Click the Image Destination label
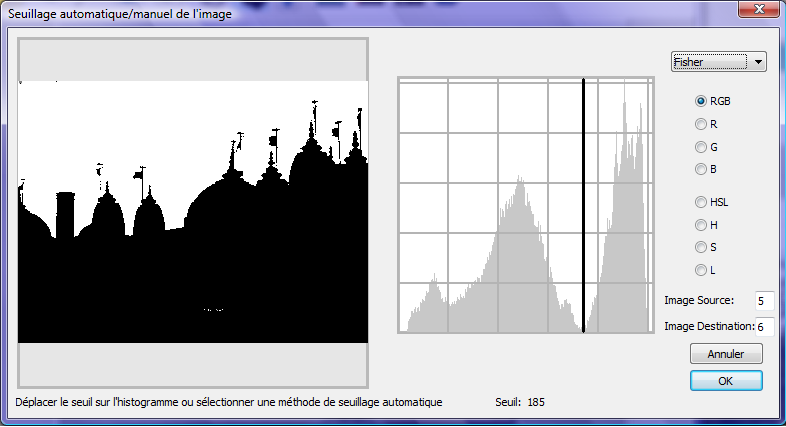The width and height of the screenshot is (786, 427). 709,326
